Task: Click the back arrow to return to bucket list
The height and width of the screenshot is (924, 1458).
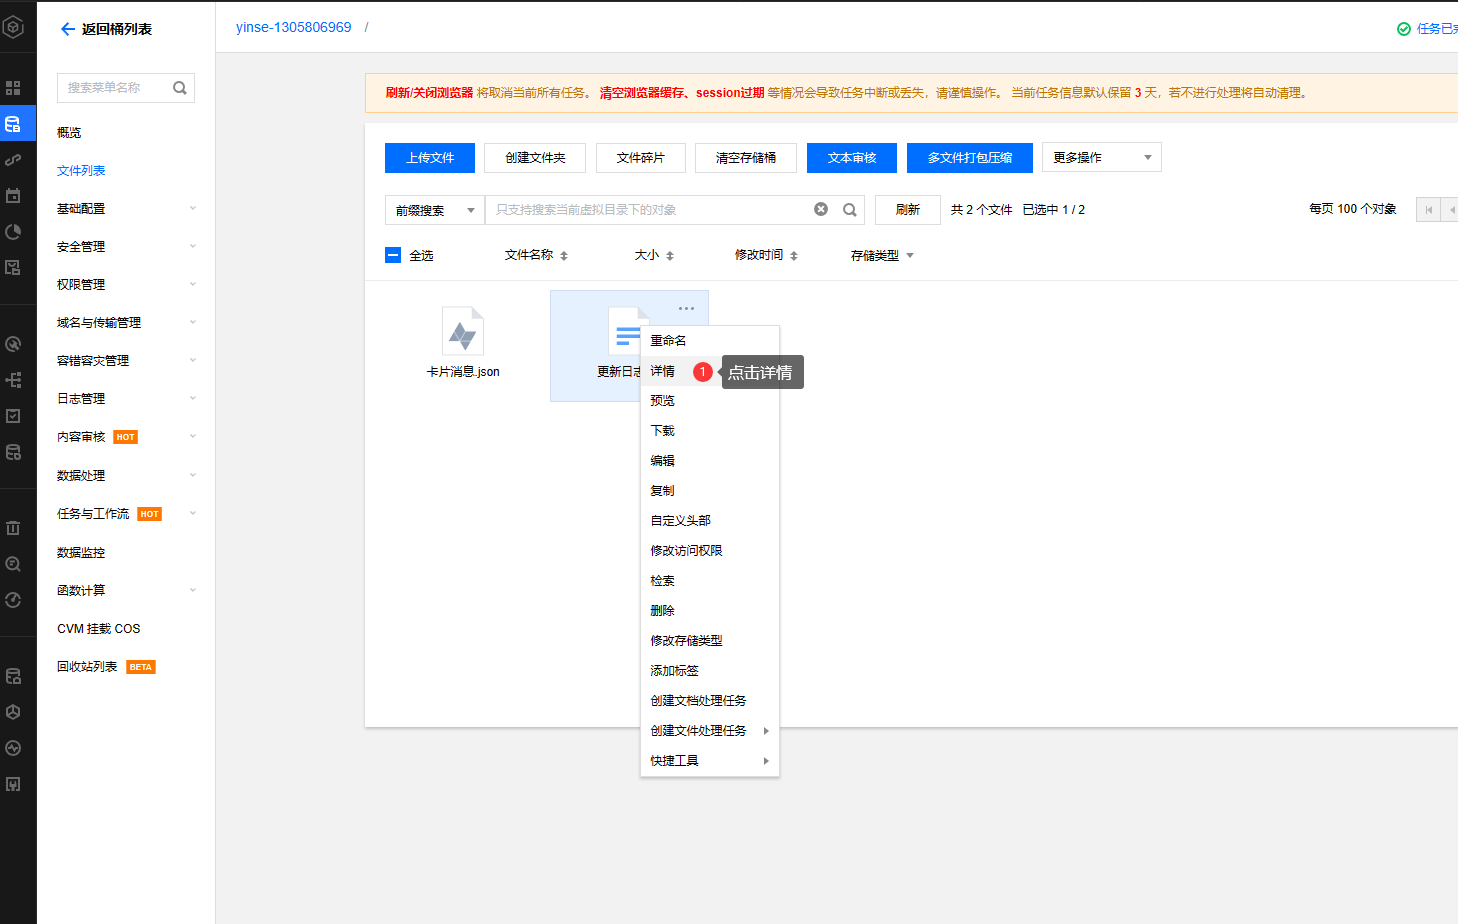Action: [x=67, y=29]
